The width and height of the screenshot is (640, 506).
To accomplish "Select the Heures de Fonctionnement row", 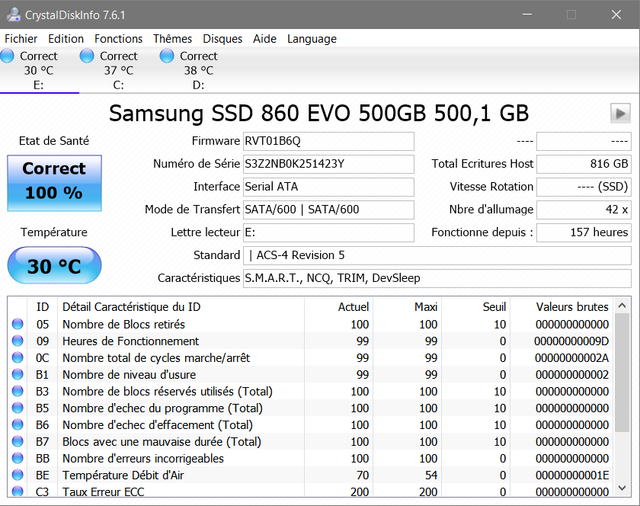I will click(311, 341).
